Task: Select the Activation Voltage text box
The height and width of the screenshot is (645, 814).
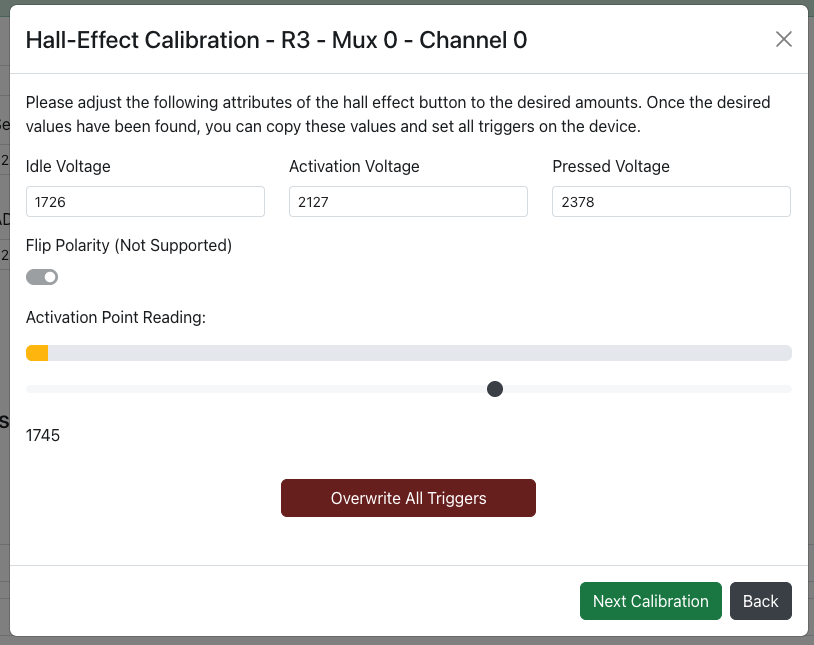Action: point(408,201)
